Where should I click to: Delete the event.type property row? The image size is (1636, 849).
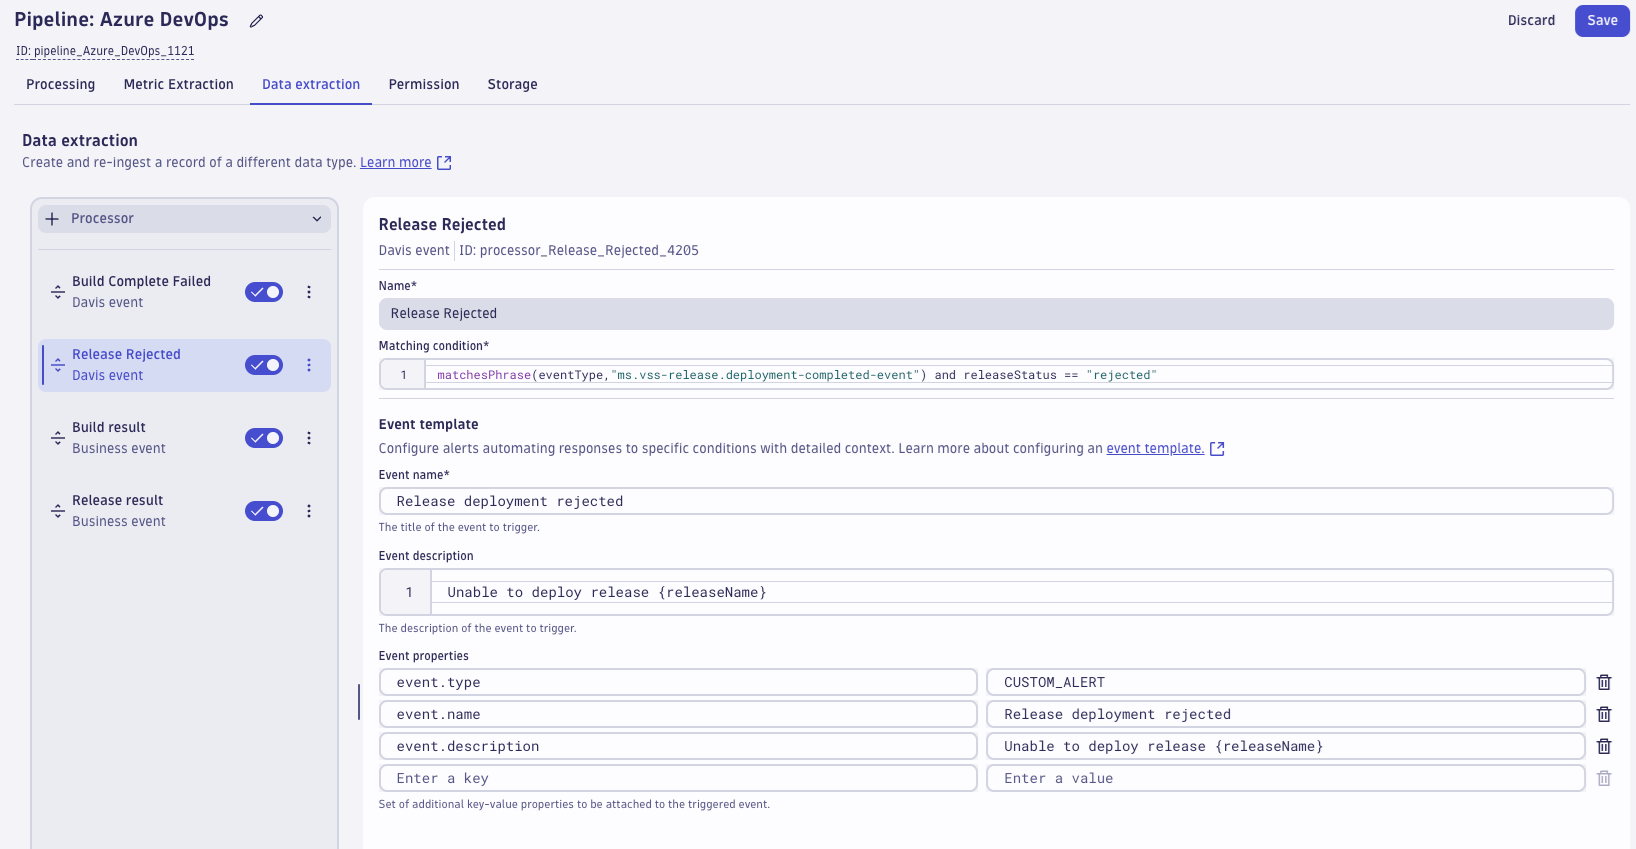pos(1604,682)
